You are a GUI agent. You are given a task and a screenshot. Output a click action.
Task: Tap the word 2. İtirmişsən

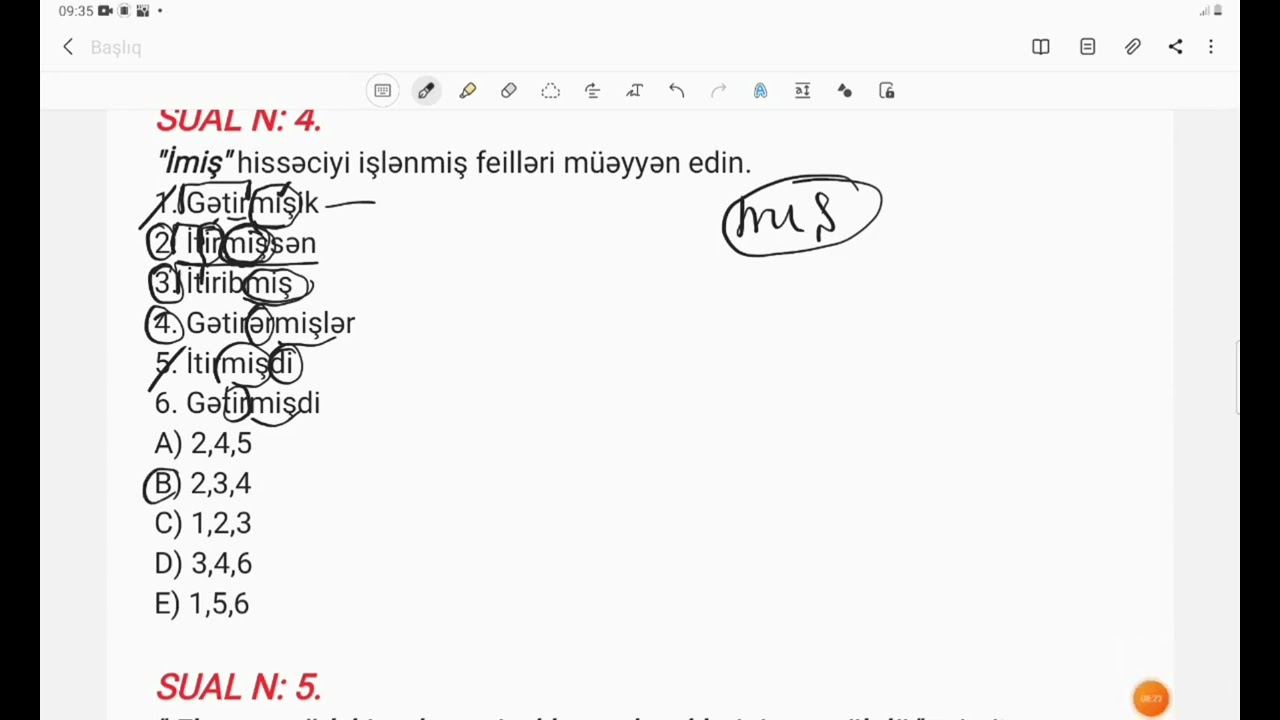click(x=236, y=243)
